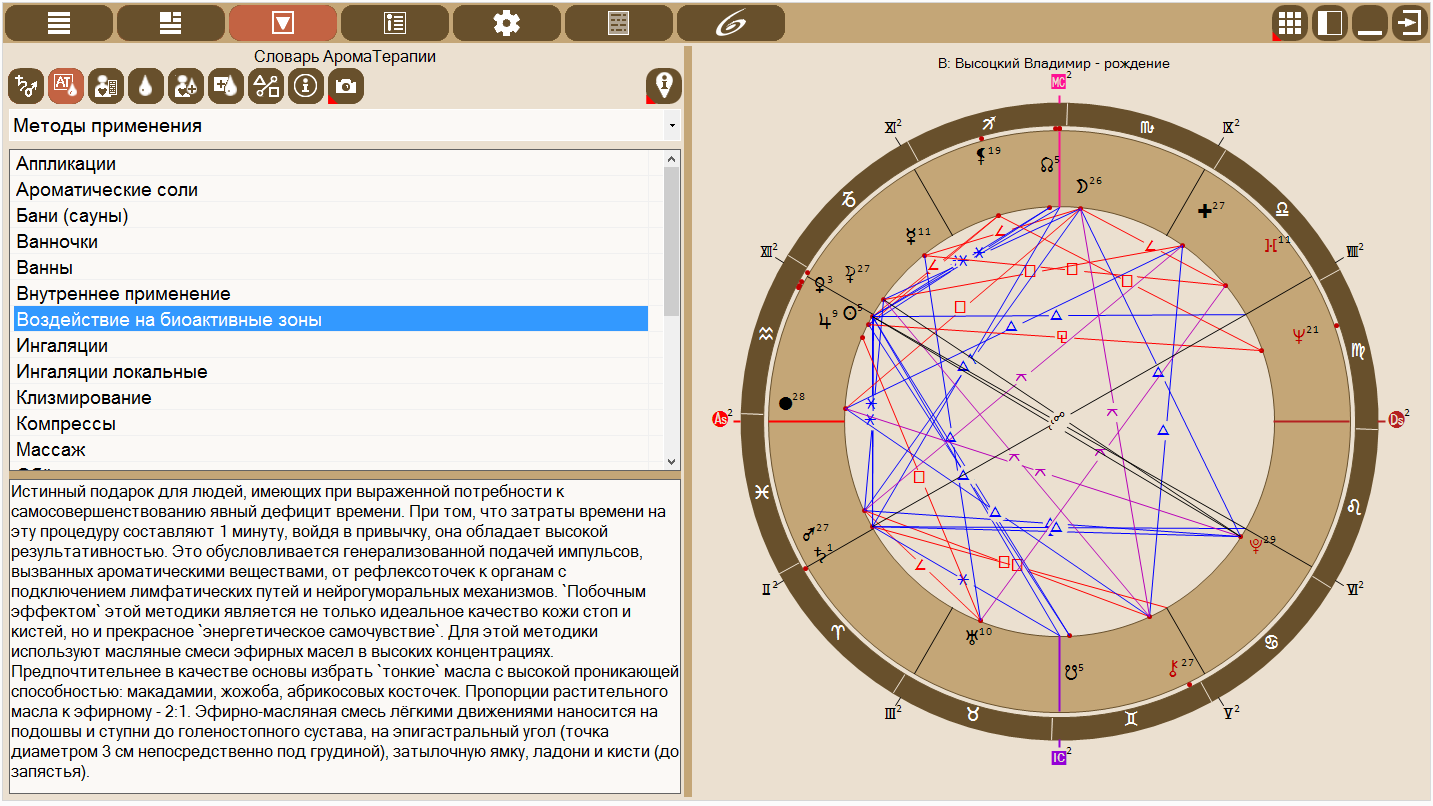Viewport: 1433px width, 806px height.
Task: Click the camera snapshot icon
Action: [346, 87]
